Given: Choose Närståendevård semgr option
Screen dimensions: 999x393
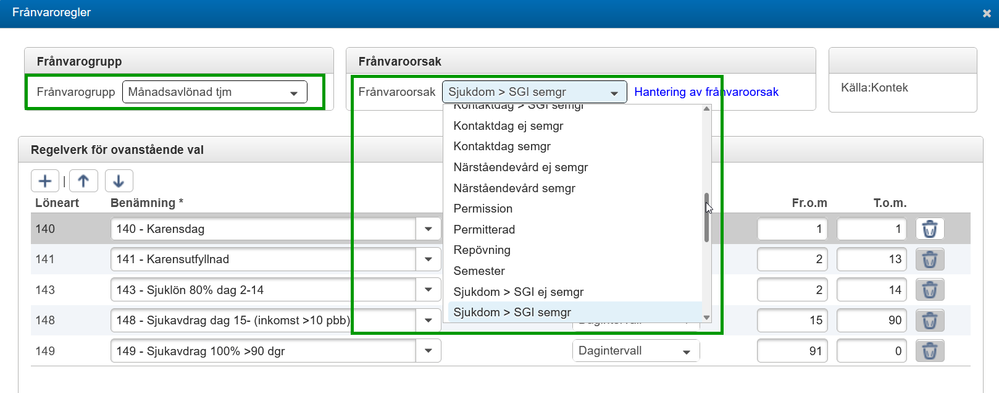Looking at the screenshot, I should coord(575,189).
